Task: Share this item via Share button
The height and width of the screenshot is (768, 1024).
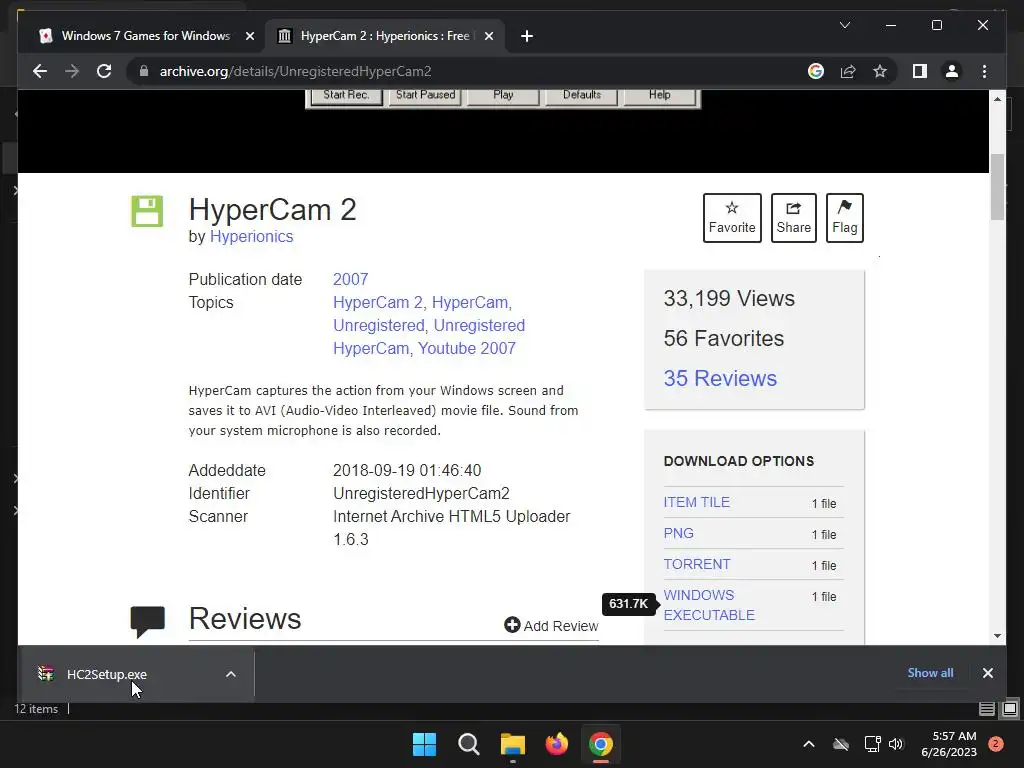Action: [793, 217]
